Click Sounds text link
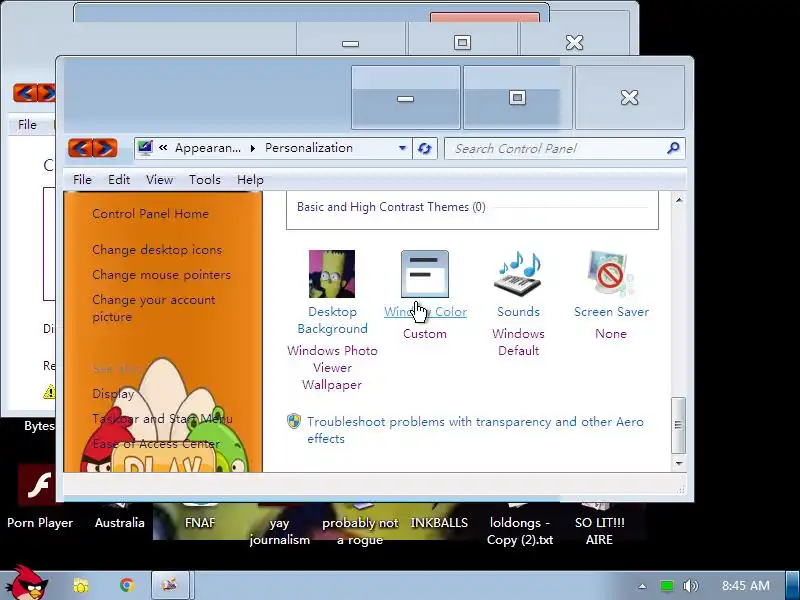This screenshot has height=600, width=800. point(518,312)
